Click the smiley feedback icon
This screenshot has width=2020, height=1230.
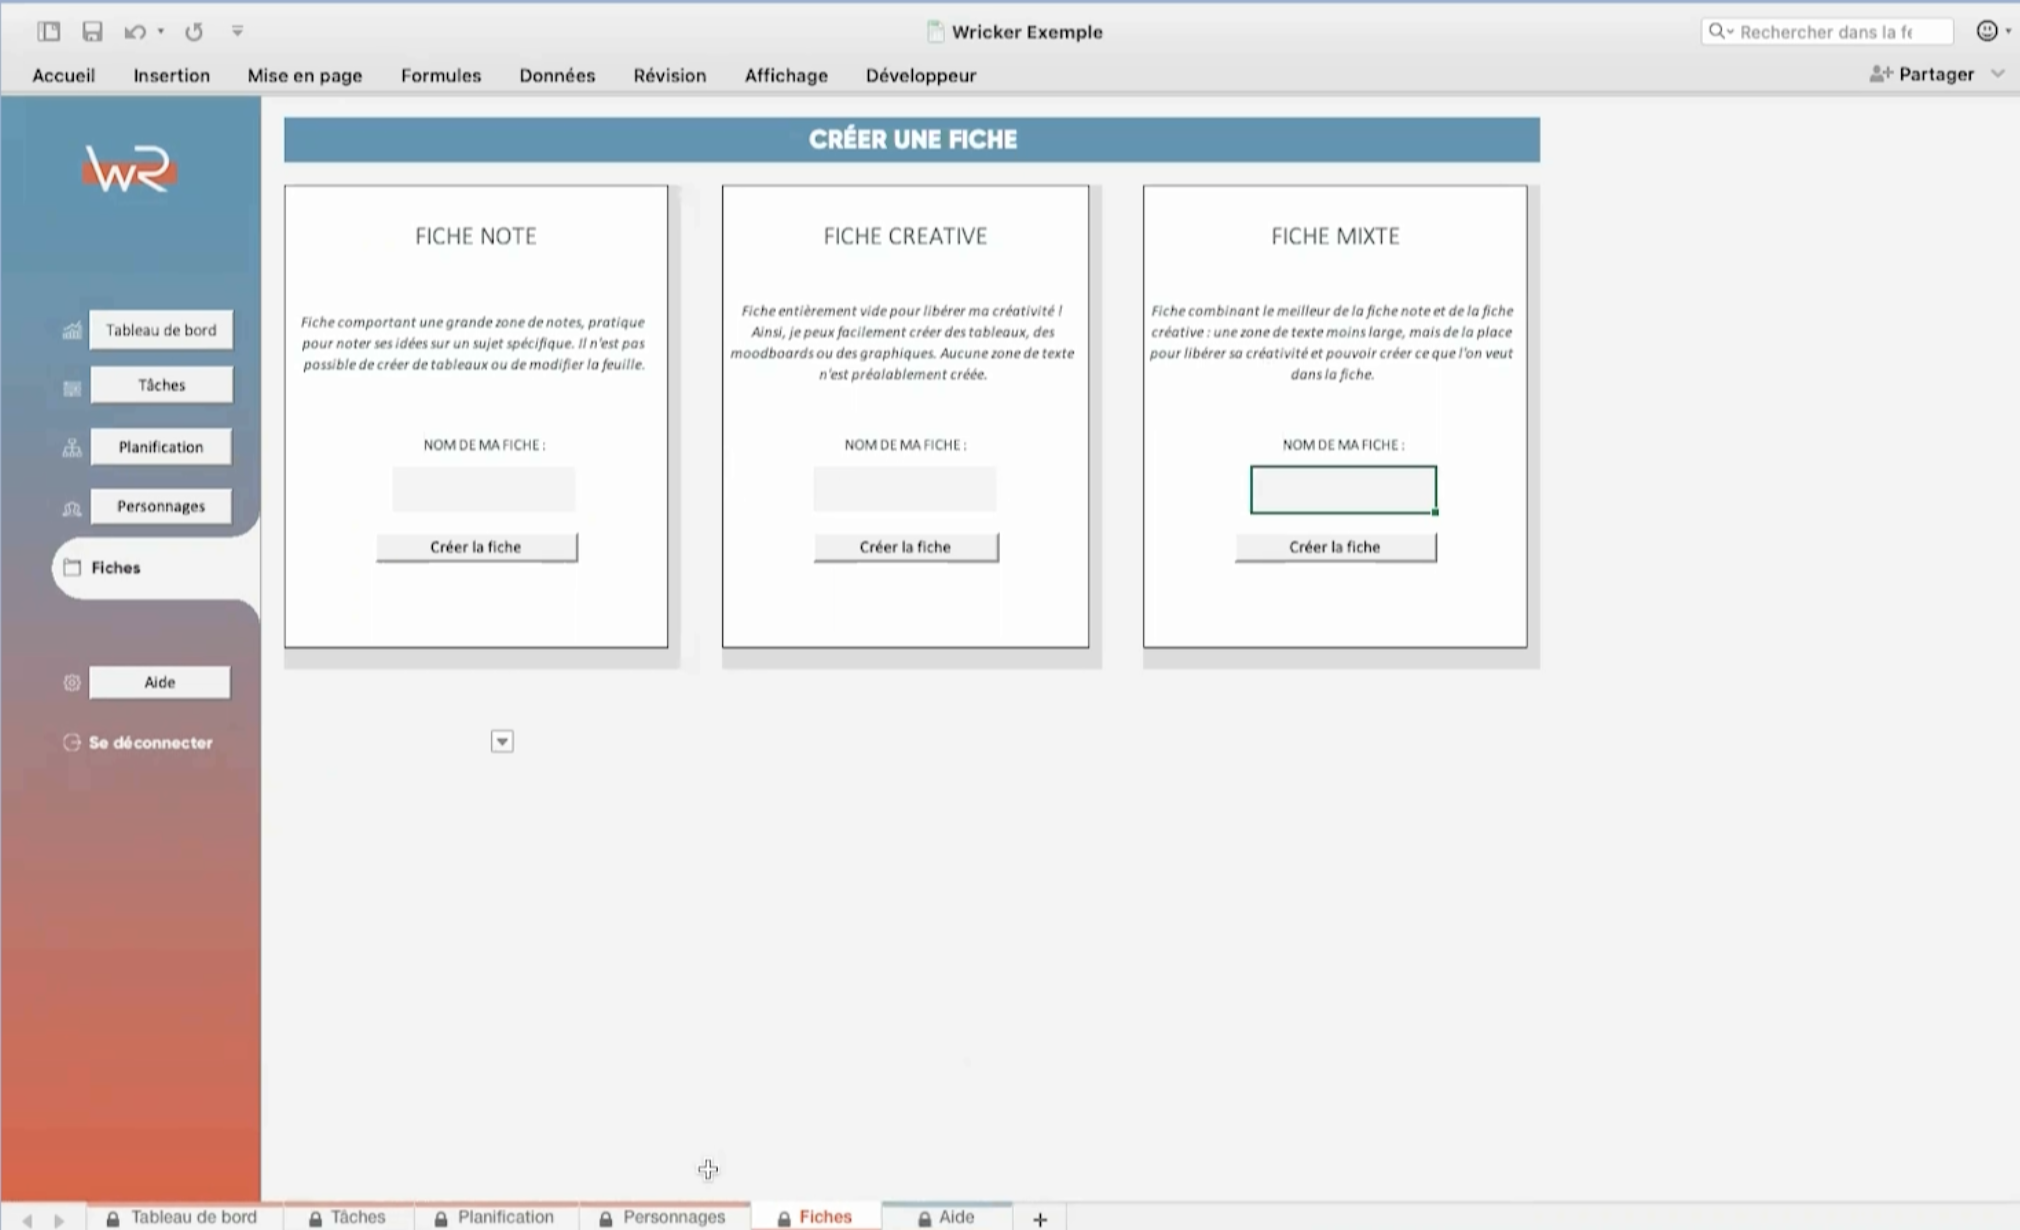1986,31
